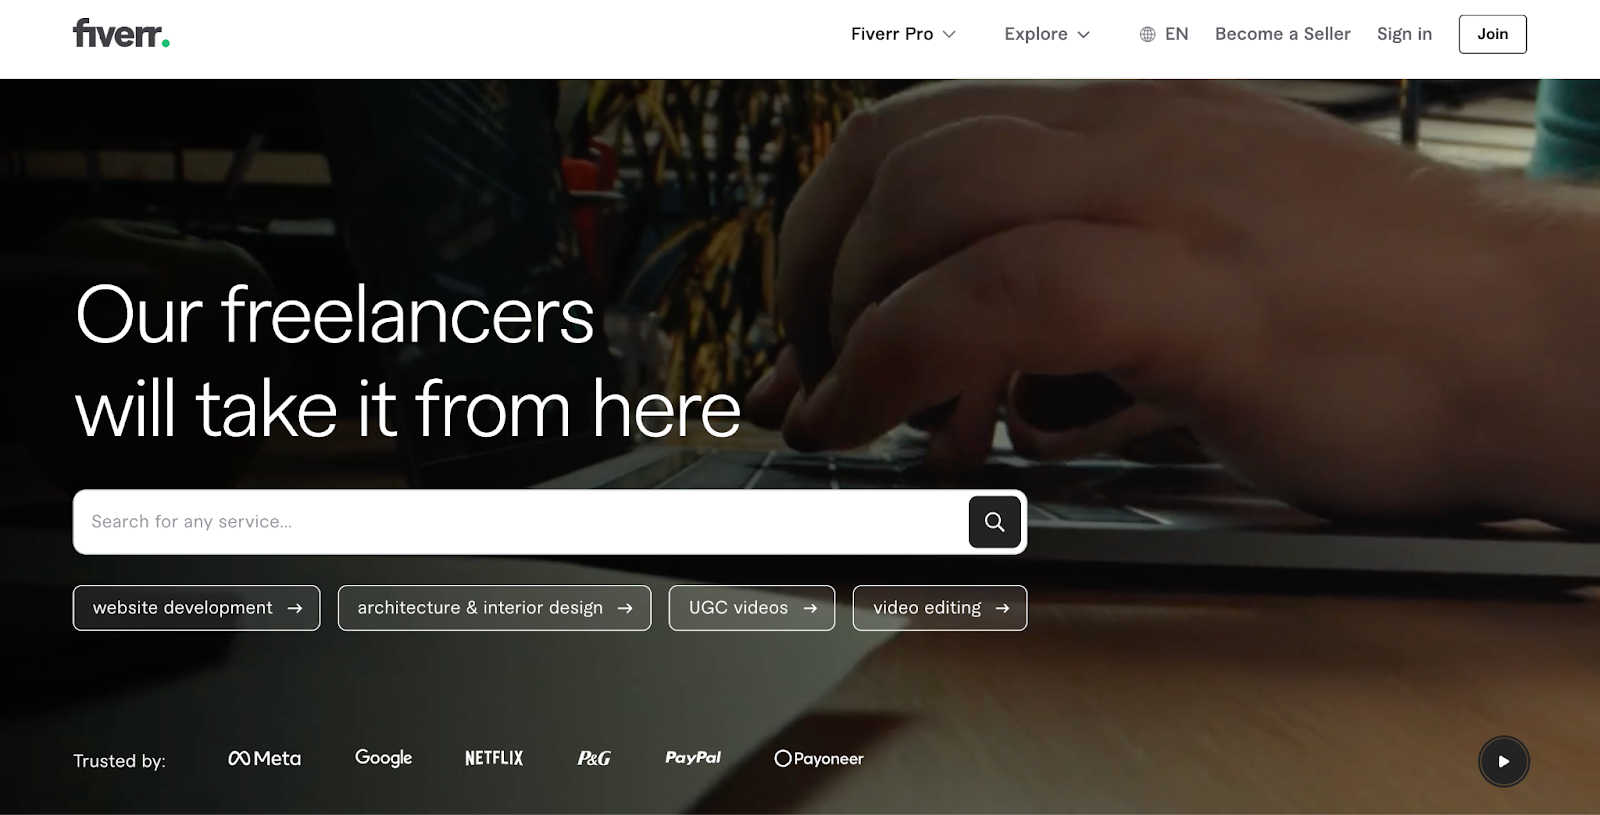Open the Explore dropdown menu
The width and height of the screenshot is (1600, 815).
pyautogui.click(x=1047, y=34)
